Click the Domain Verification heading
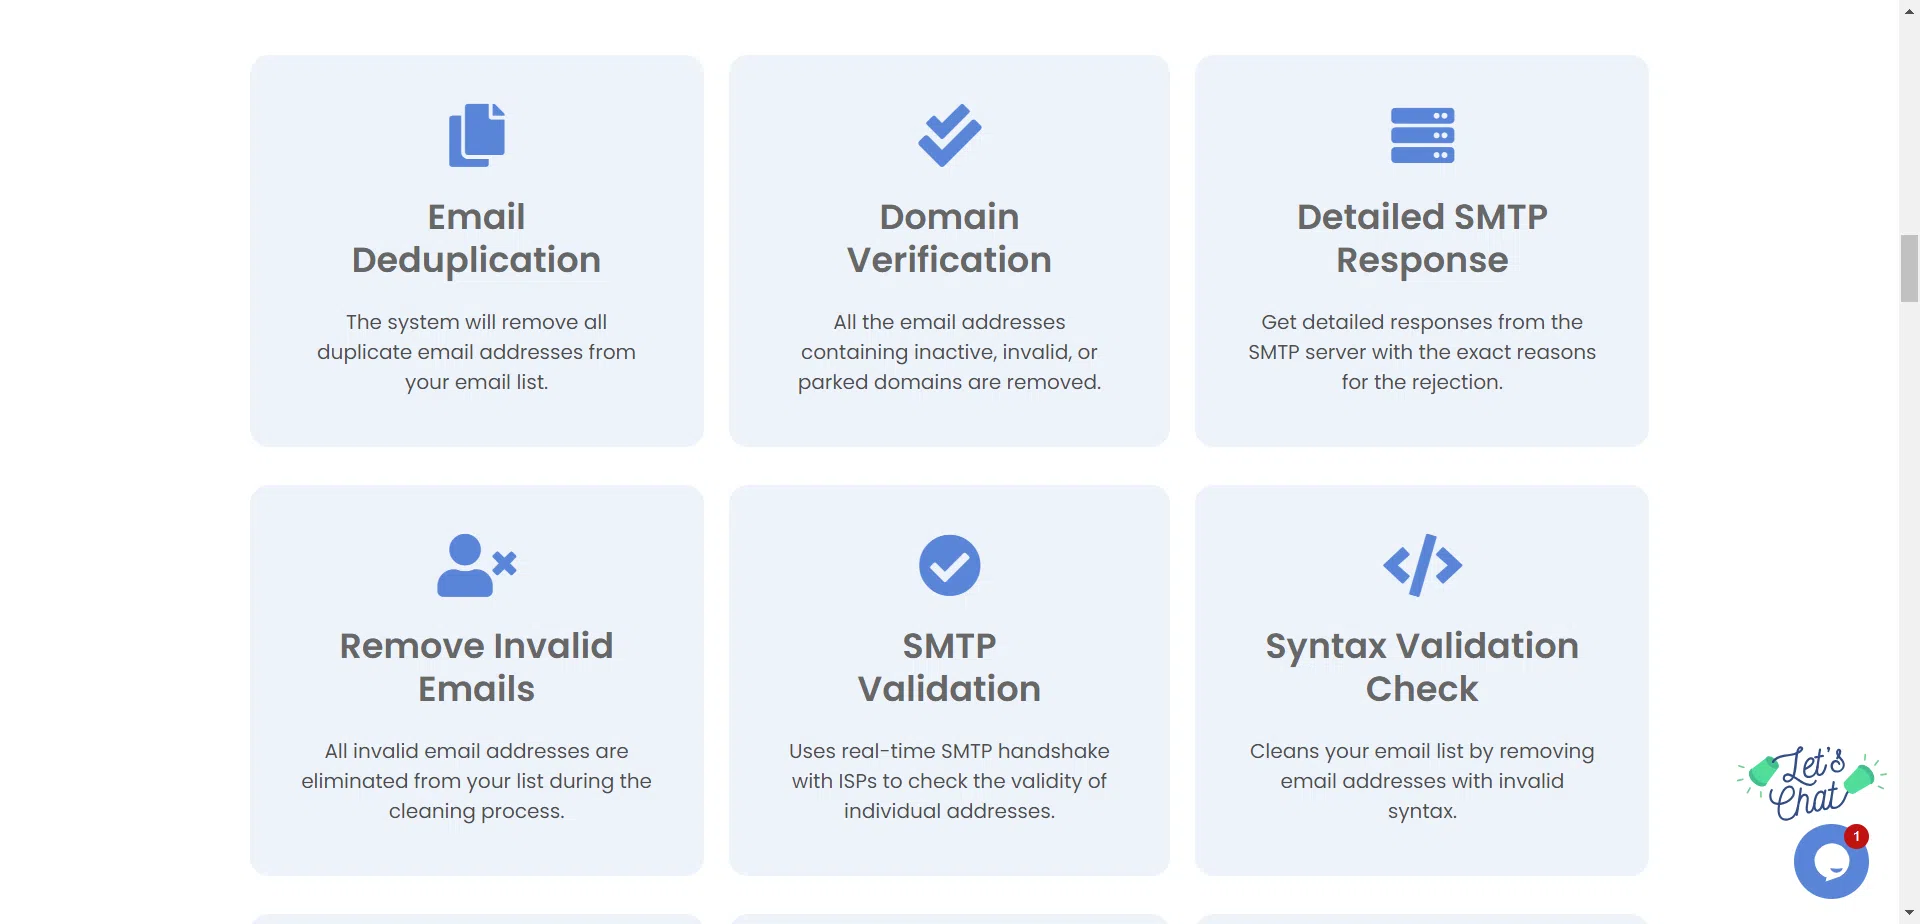Image resolution: width=1920 pixels, height=924 pixels. coord(949,238)
